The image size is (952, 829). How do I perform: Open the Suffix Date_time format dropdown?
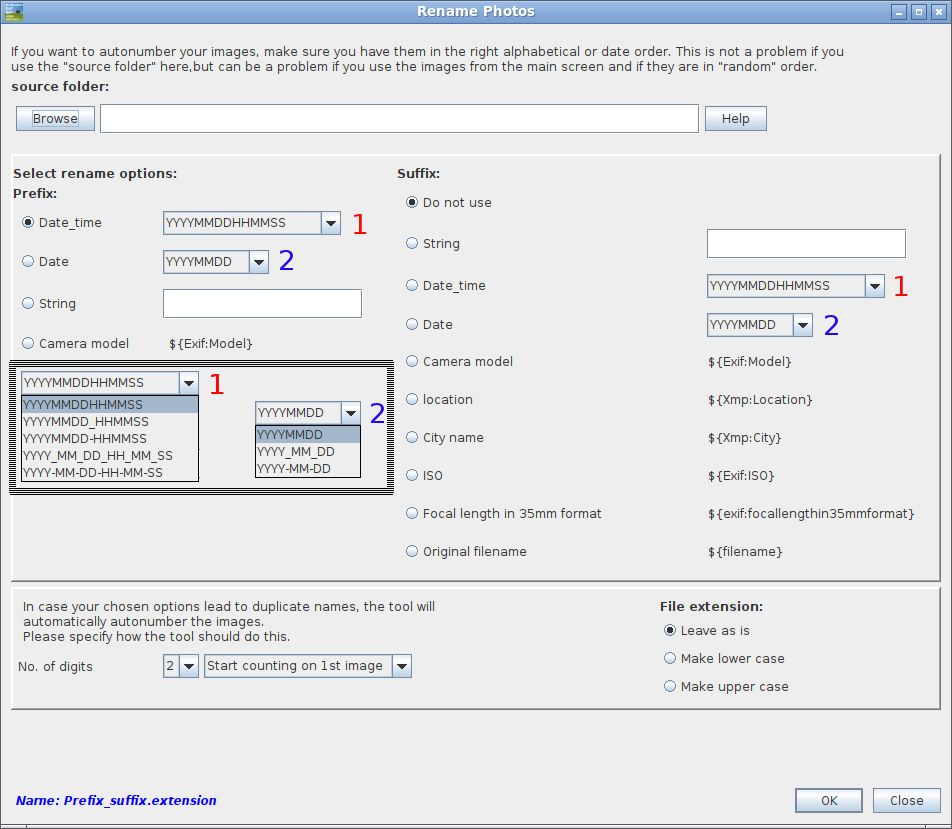coord(796,285)
